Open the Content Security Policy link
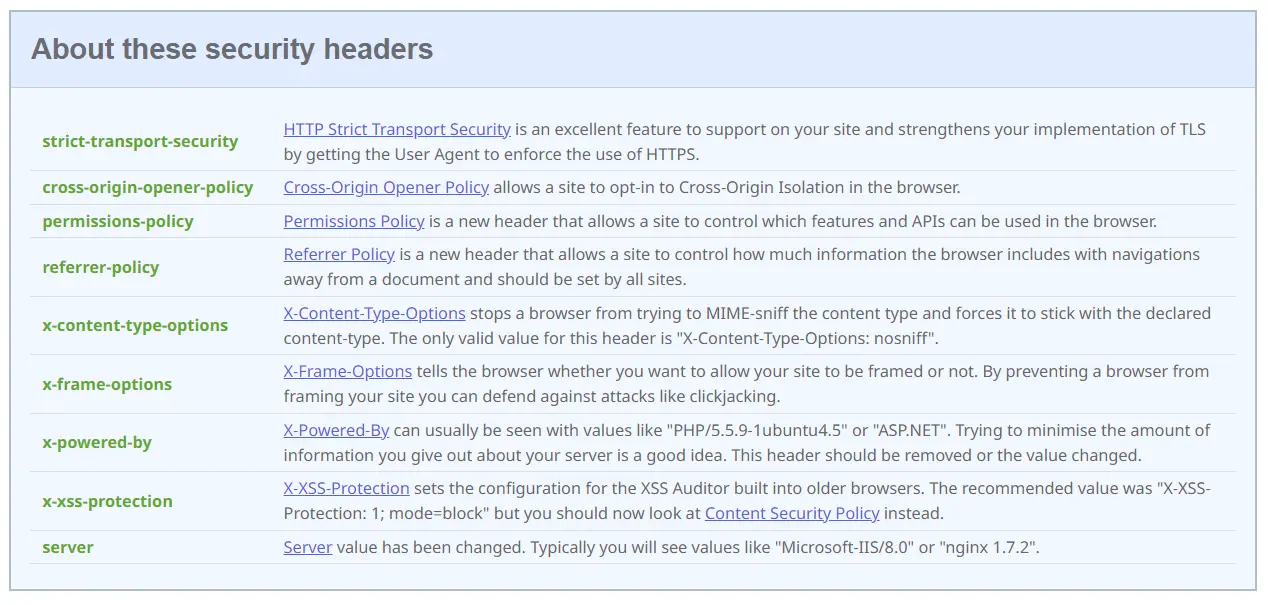The image size is (1268, 605). 792,514
